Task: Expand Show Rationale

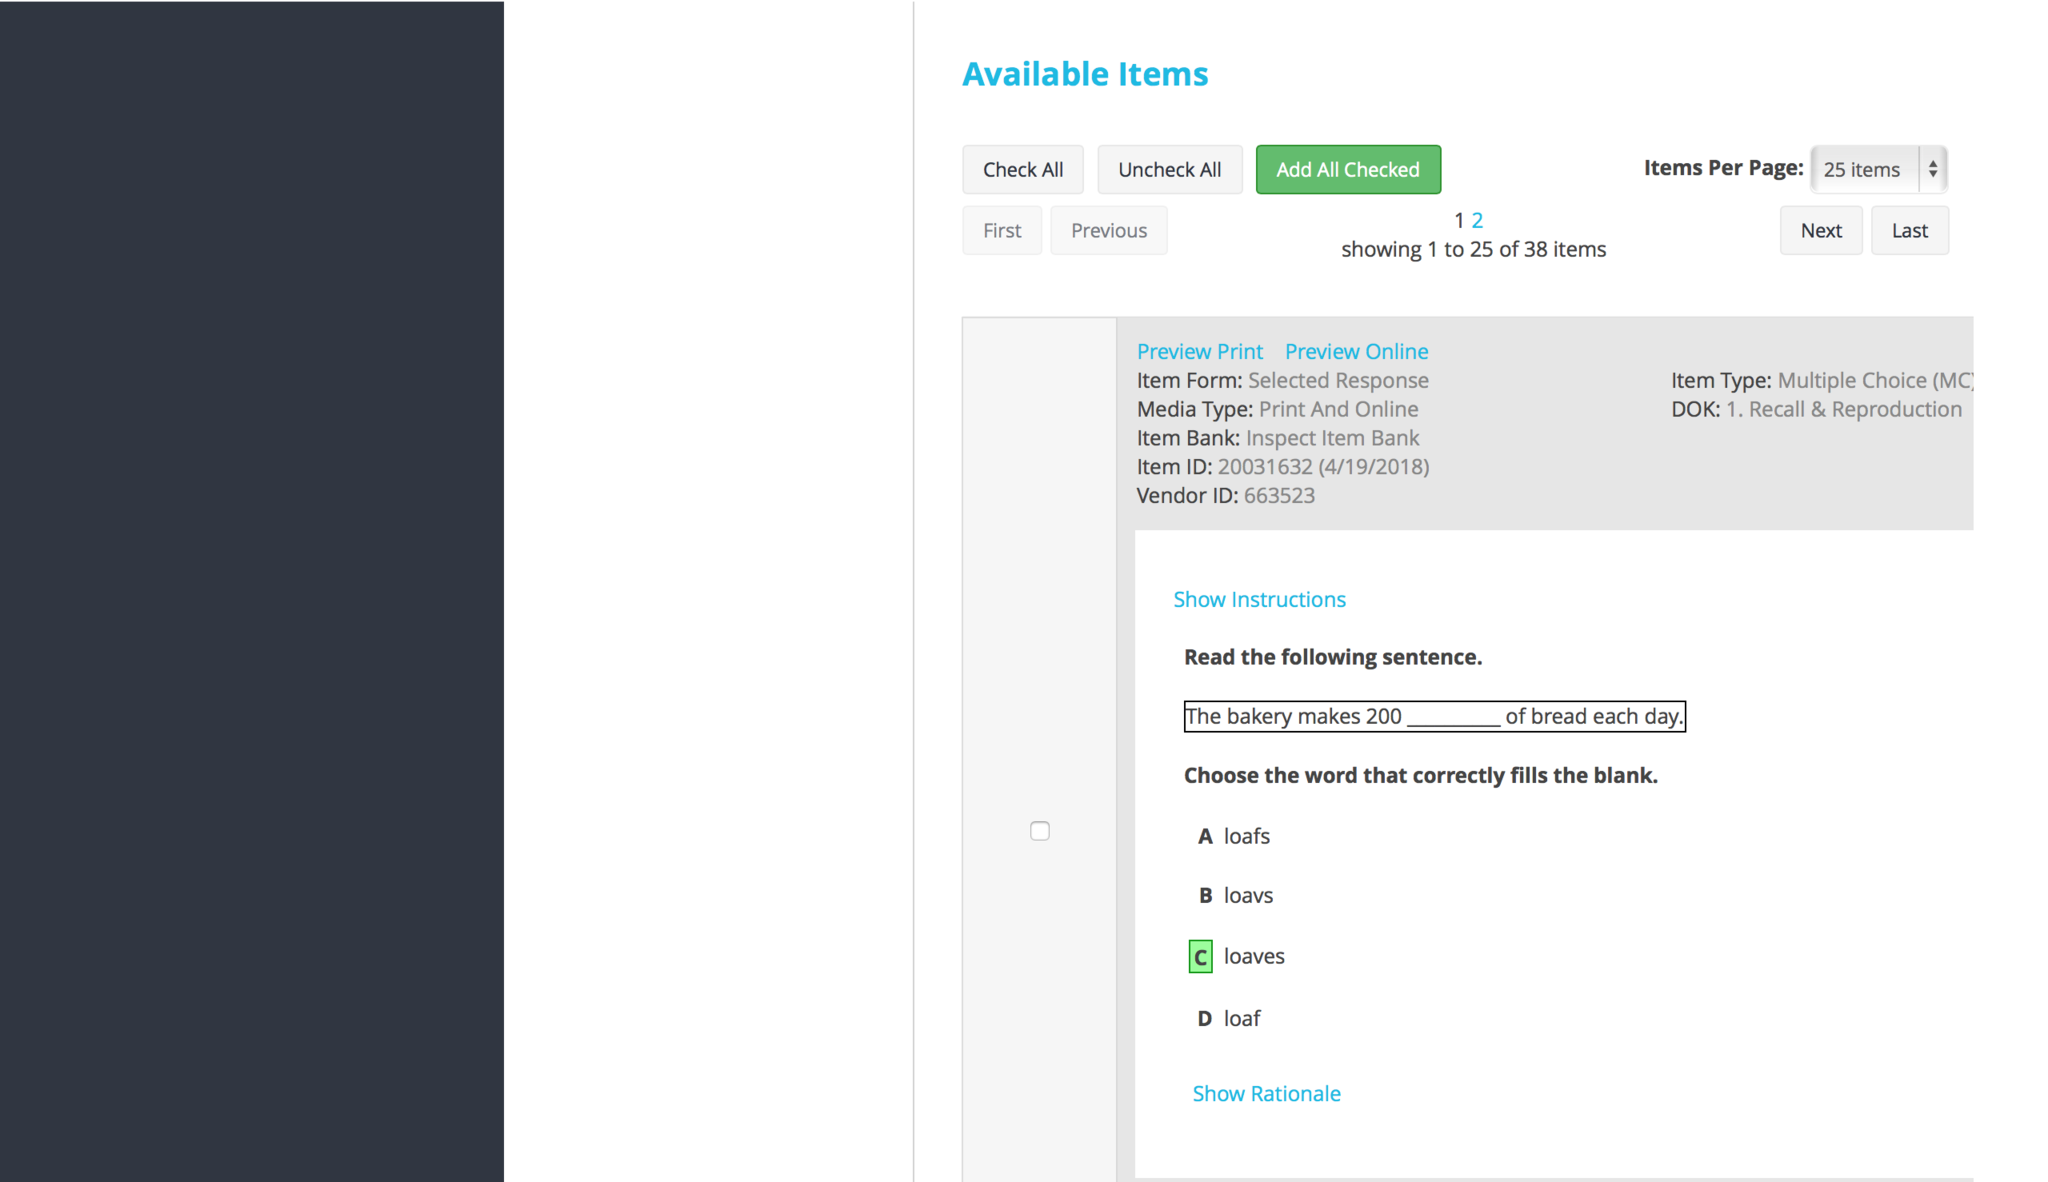Action: tap(1266, 1094)
